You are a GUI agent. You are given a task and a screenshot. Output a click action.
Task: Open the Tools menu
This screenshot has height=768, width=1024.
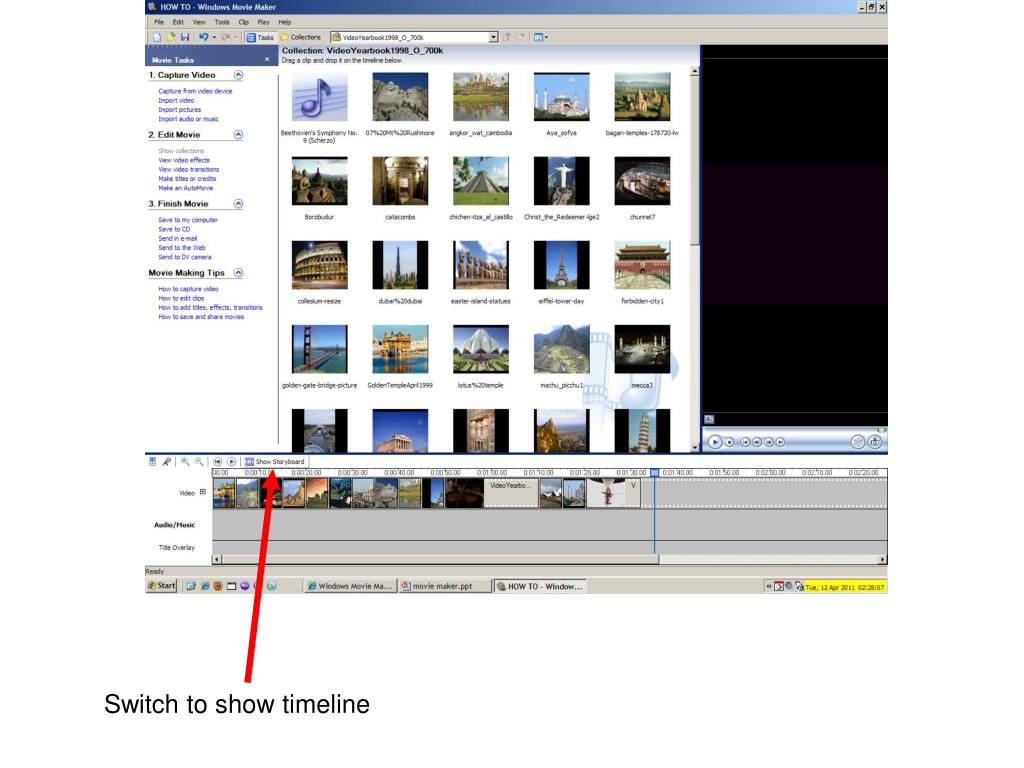pyautogui.click(x=222, y=22)
